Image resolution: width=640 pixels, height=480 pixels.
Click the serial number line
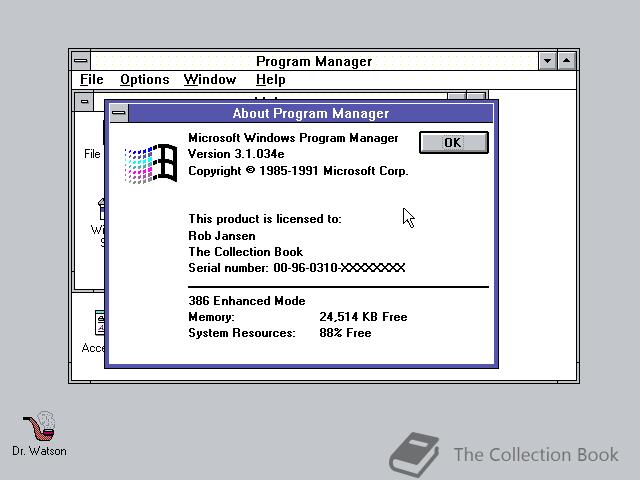[297, 268]
